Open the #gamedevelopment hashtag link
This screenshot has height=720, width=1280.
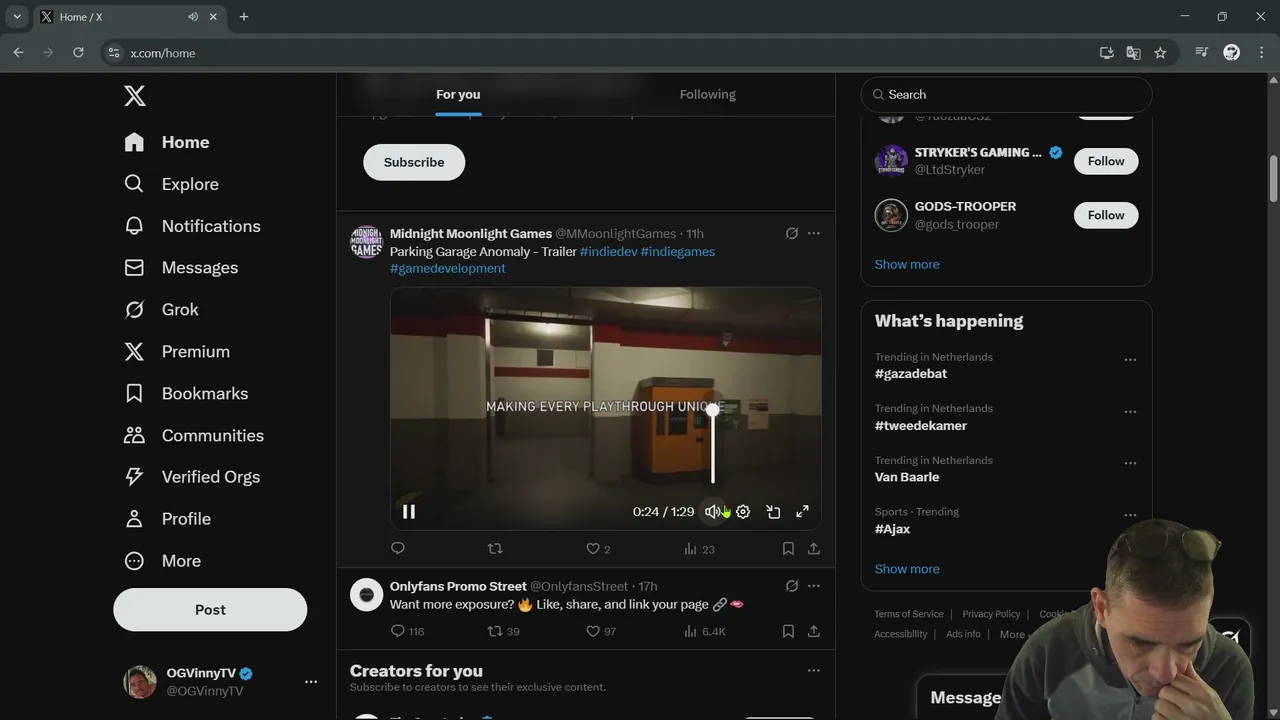click(448, 269)
